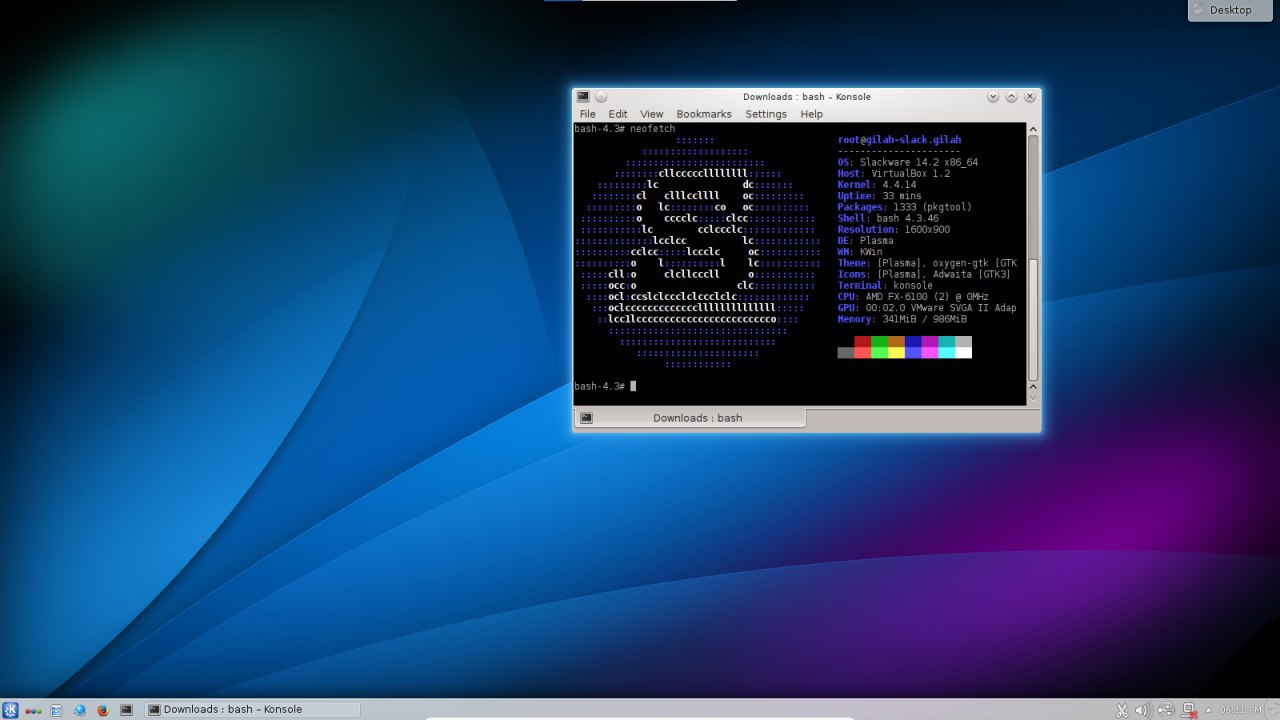Click the Konsole terminal scrollbar handle

[x=1033, y=320]
